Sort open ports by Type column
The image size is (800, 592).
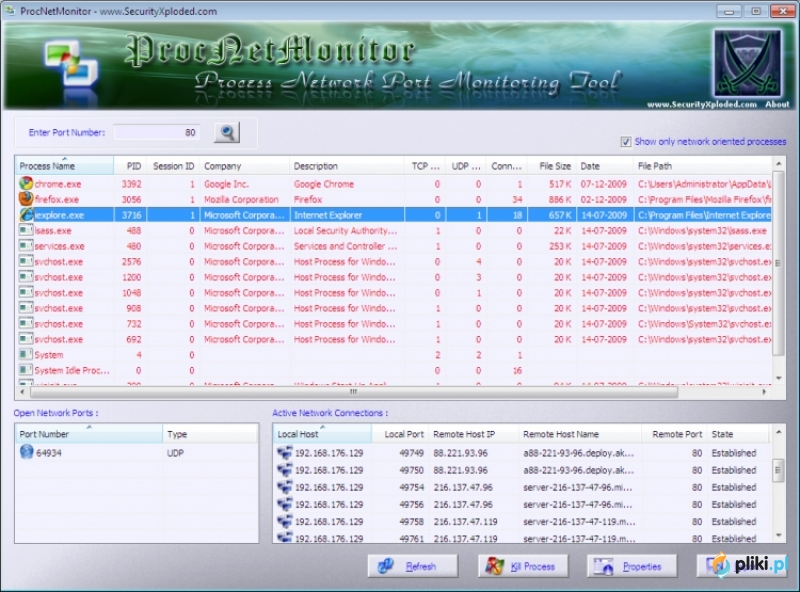[210, 434]
